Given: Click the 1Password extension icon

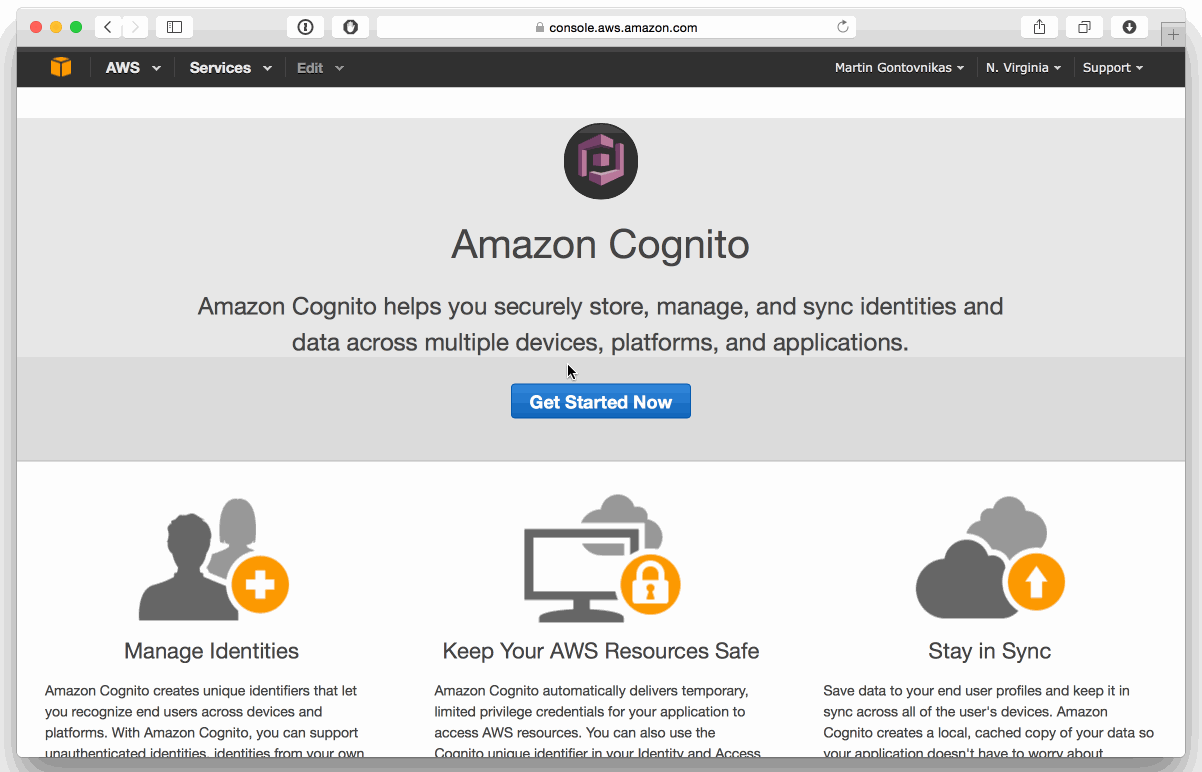Looking at the screenshot, I should 306,27.
